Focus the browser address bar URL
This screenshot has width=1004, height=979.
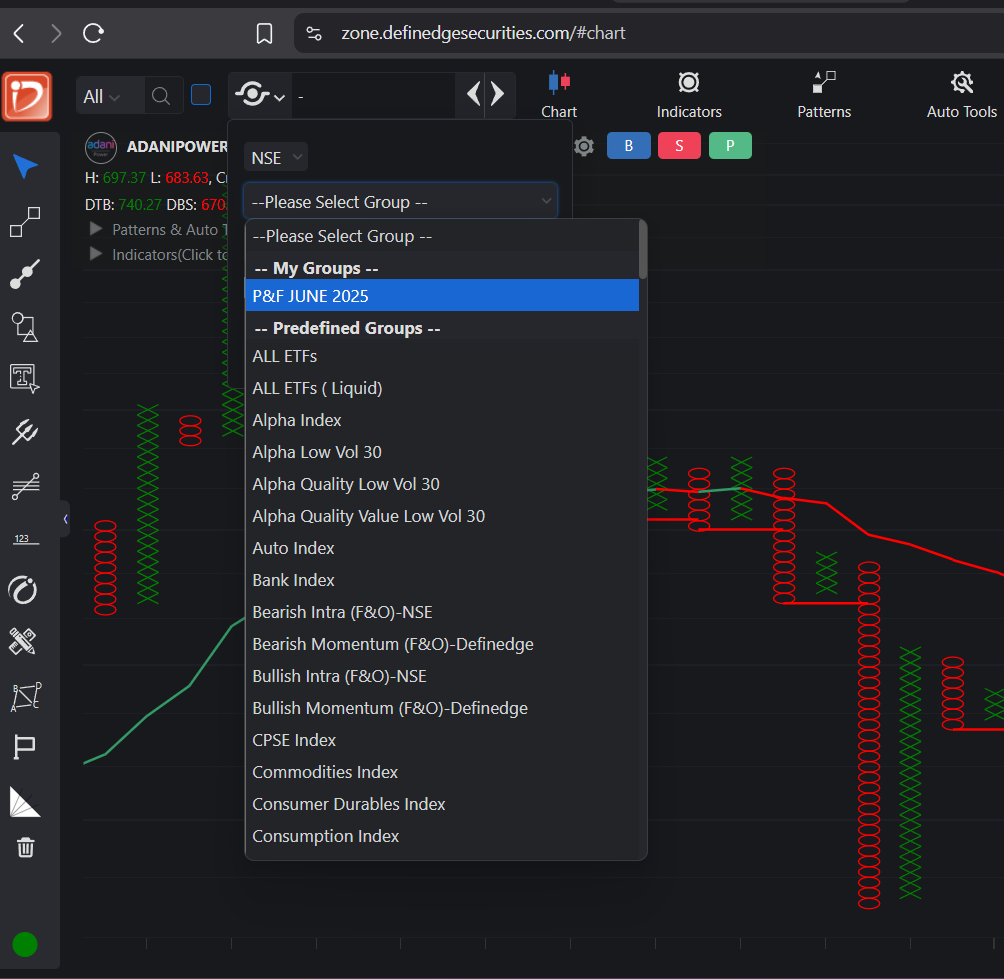tap(483, 33)
